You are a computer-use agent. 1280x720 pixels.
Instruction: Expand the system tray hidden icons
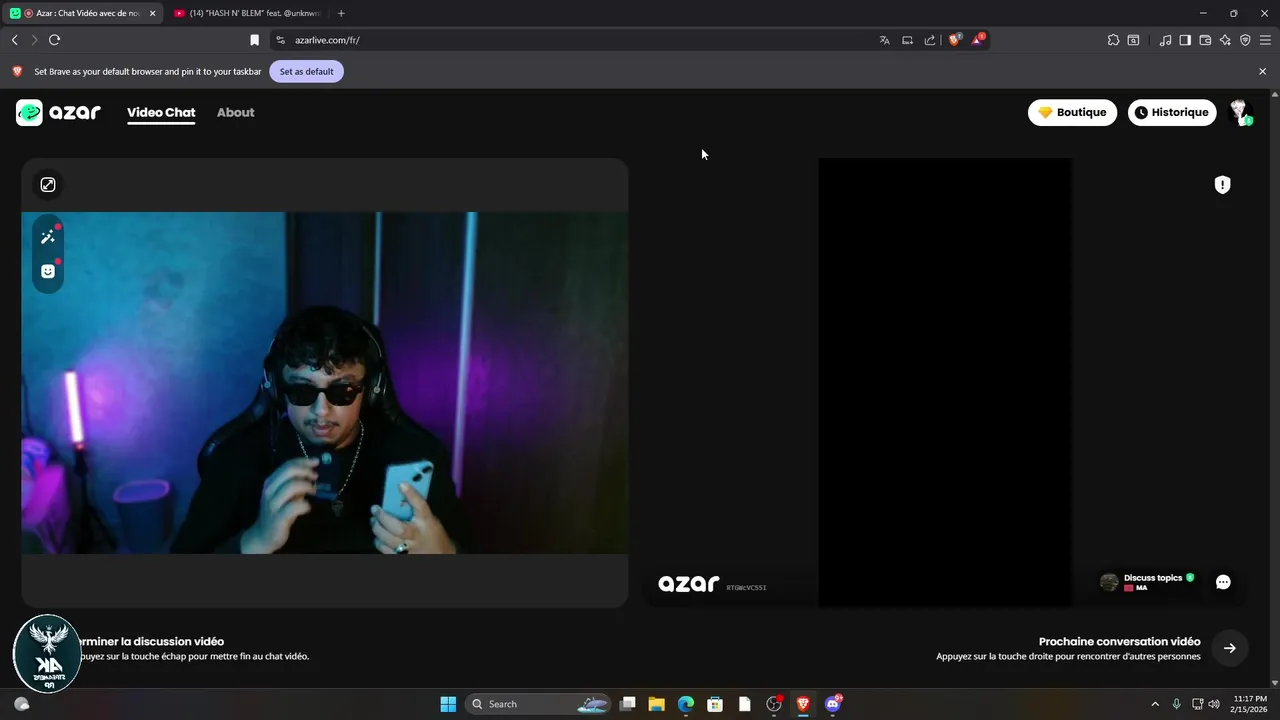tap(1155, 704)
